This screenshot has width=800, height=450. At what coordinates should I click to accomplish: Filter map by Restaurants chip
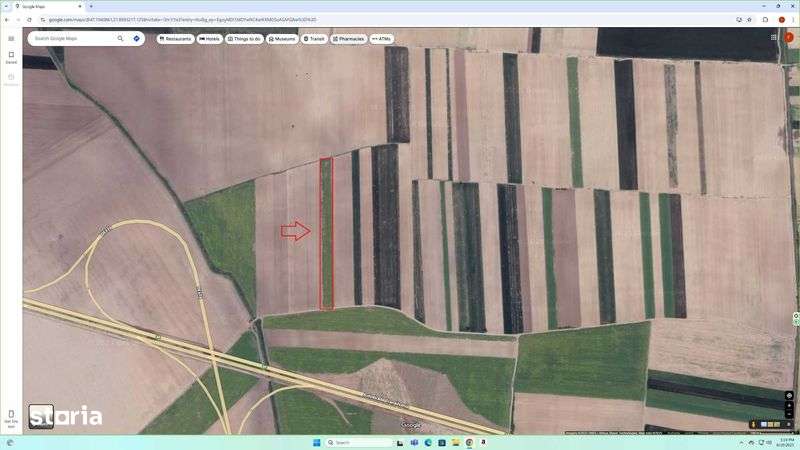176,39
